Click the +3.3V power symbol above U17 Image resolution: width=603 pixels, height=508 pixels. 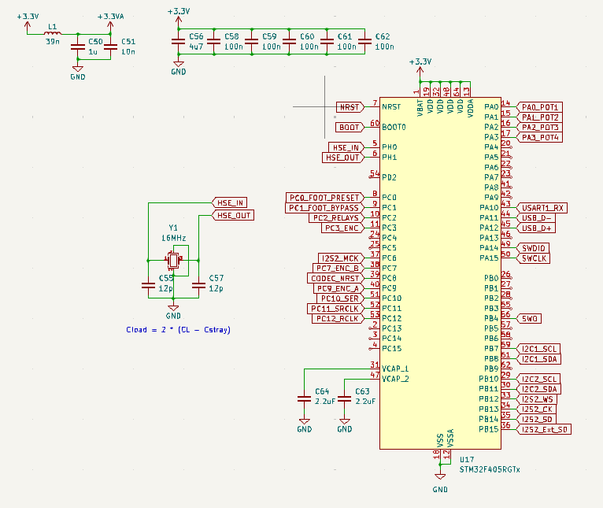[420, 71]
